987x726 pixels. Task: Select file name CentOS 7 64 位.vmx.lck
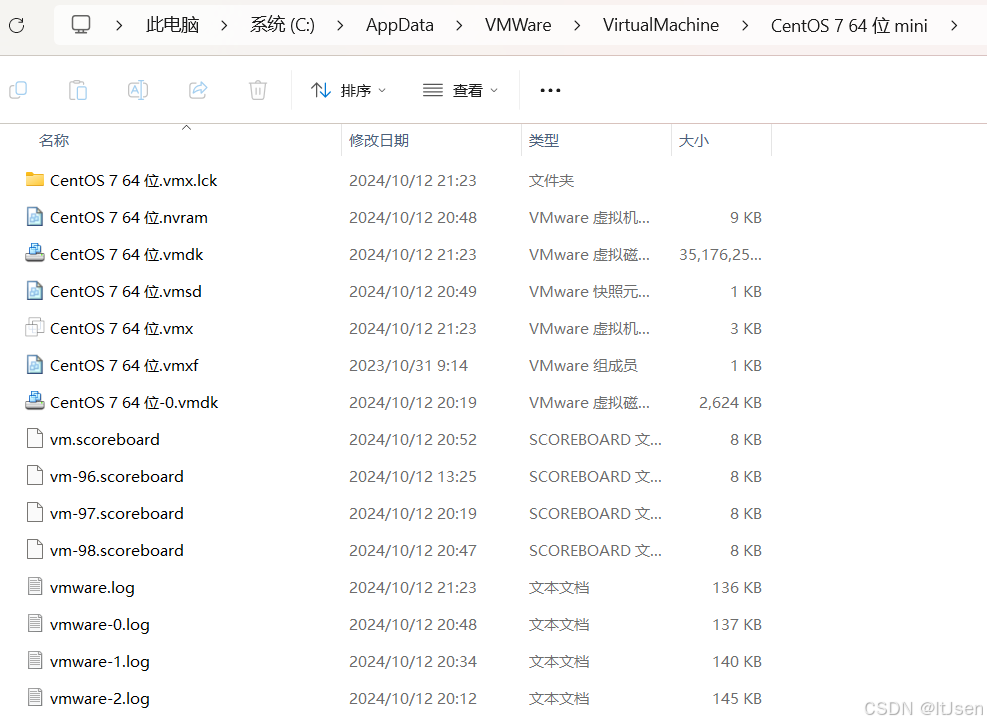[x=133, y=181]
